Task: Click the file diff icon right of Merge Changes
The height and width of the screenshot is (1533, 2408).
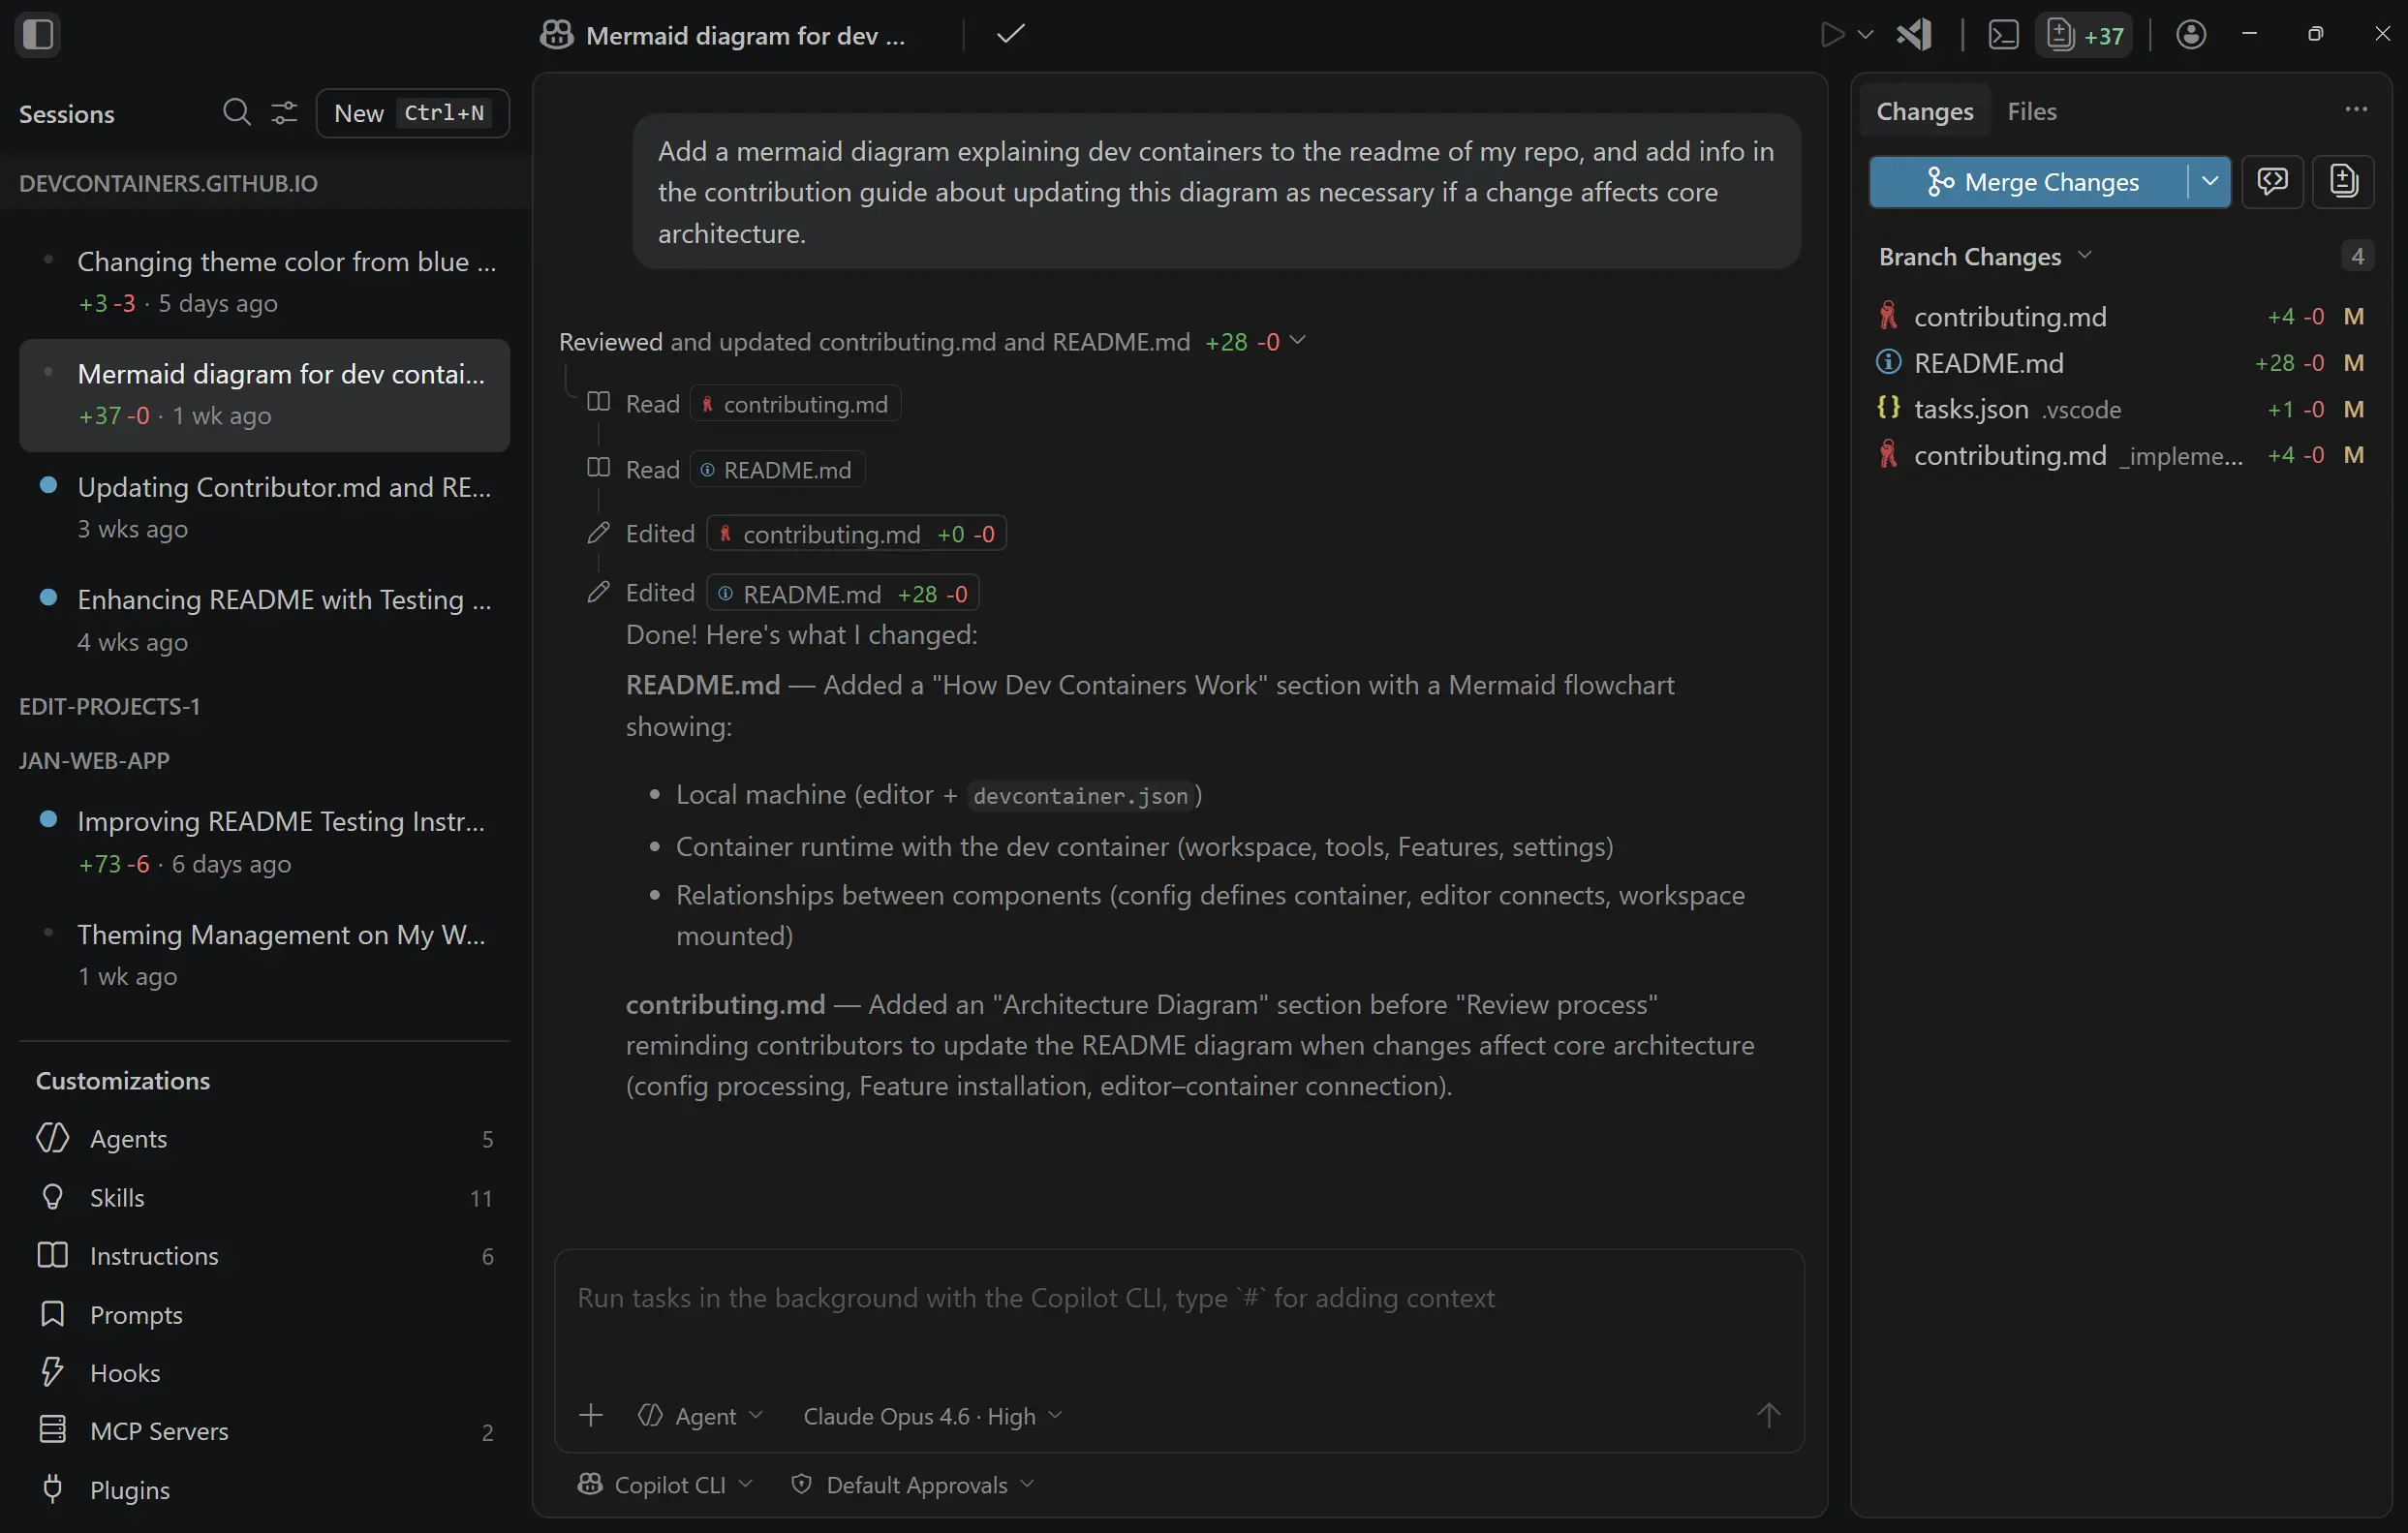Action: (x=2345, y=182)
